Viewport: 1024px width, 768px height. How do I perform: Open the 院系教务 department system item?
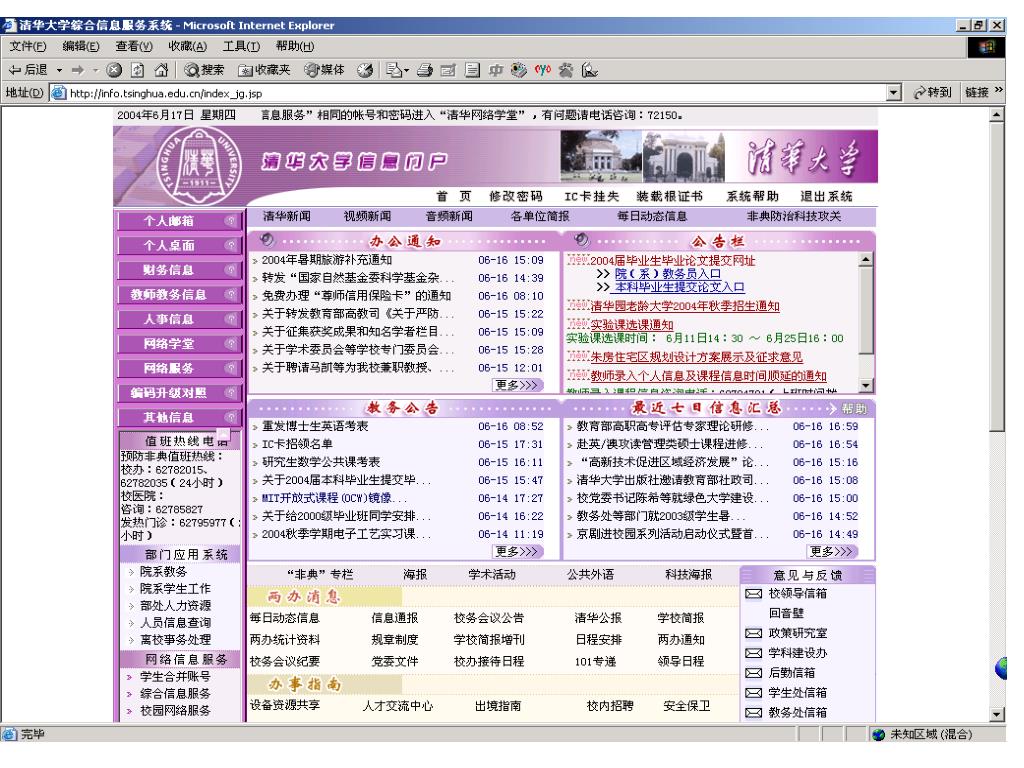tap(163, 571)
